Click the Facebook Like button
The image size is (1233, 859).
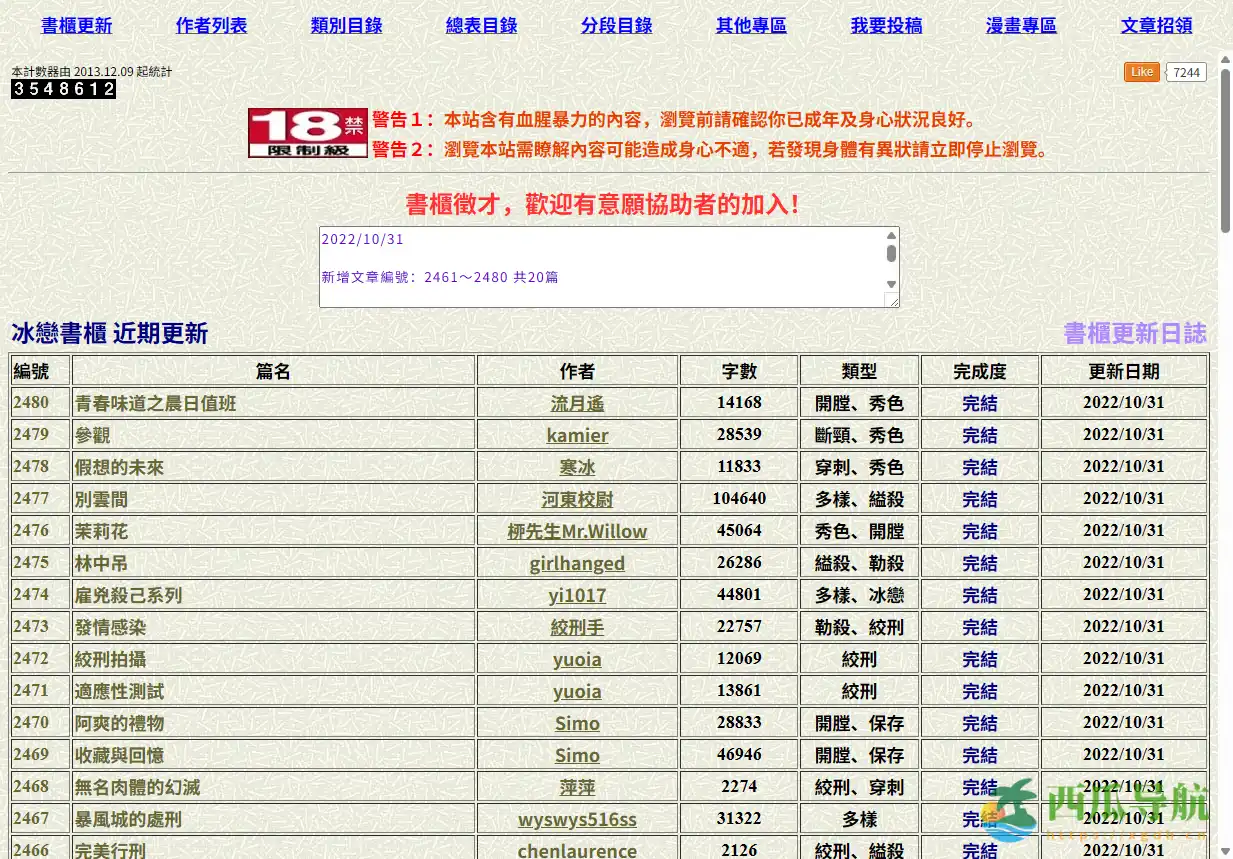coord(1141,71)
